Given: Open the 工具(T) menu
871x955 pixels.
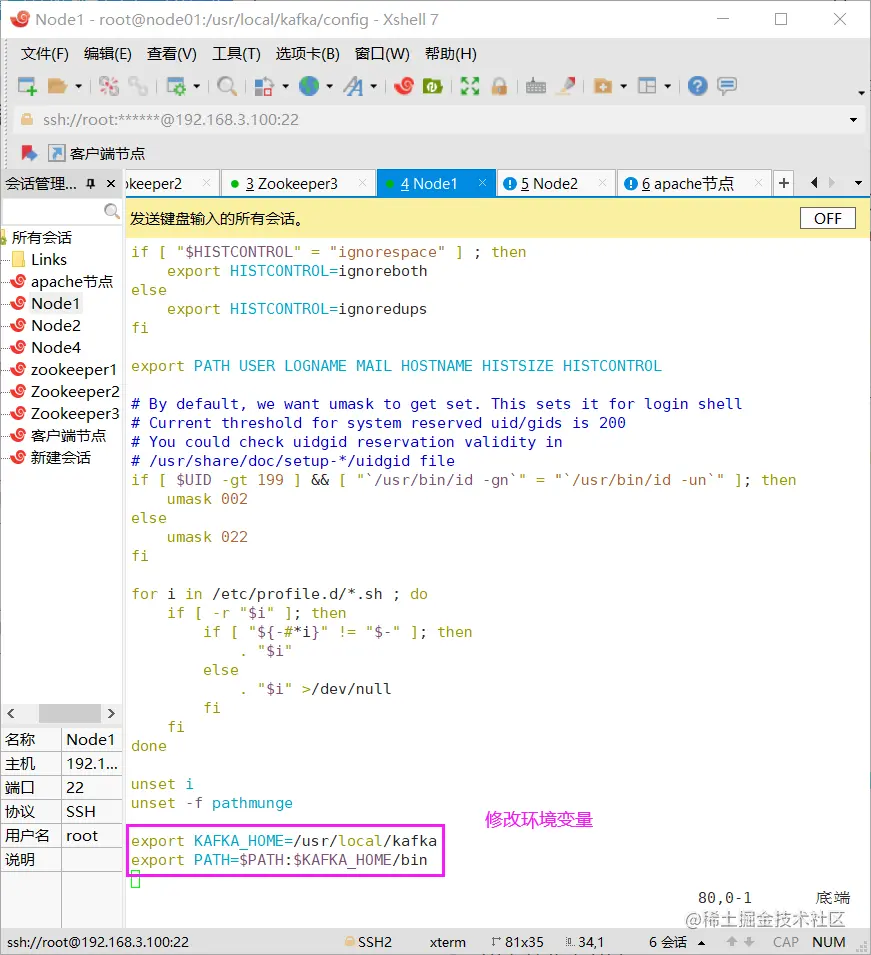Looking at the screenshot, I should pyautogui.click(x=236, y=54).
